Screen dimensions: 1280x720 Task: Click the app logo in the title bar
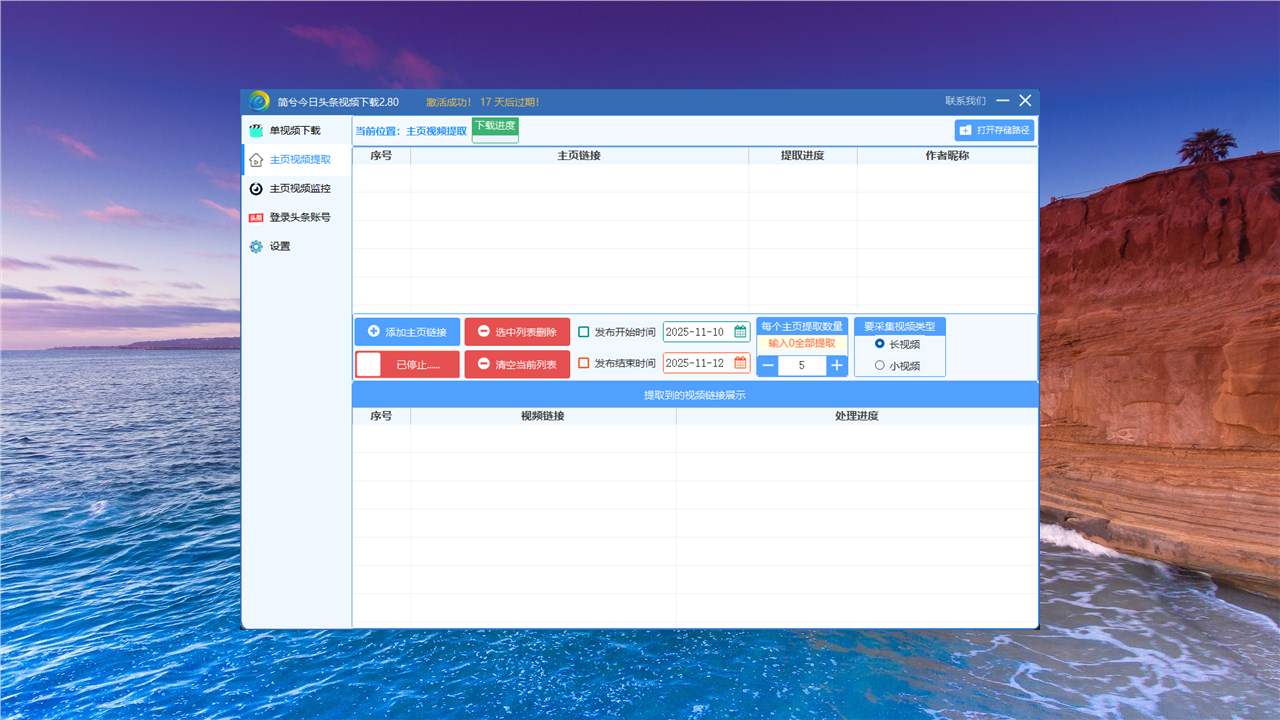pos(259,101)
